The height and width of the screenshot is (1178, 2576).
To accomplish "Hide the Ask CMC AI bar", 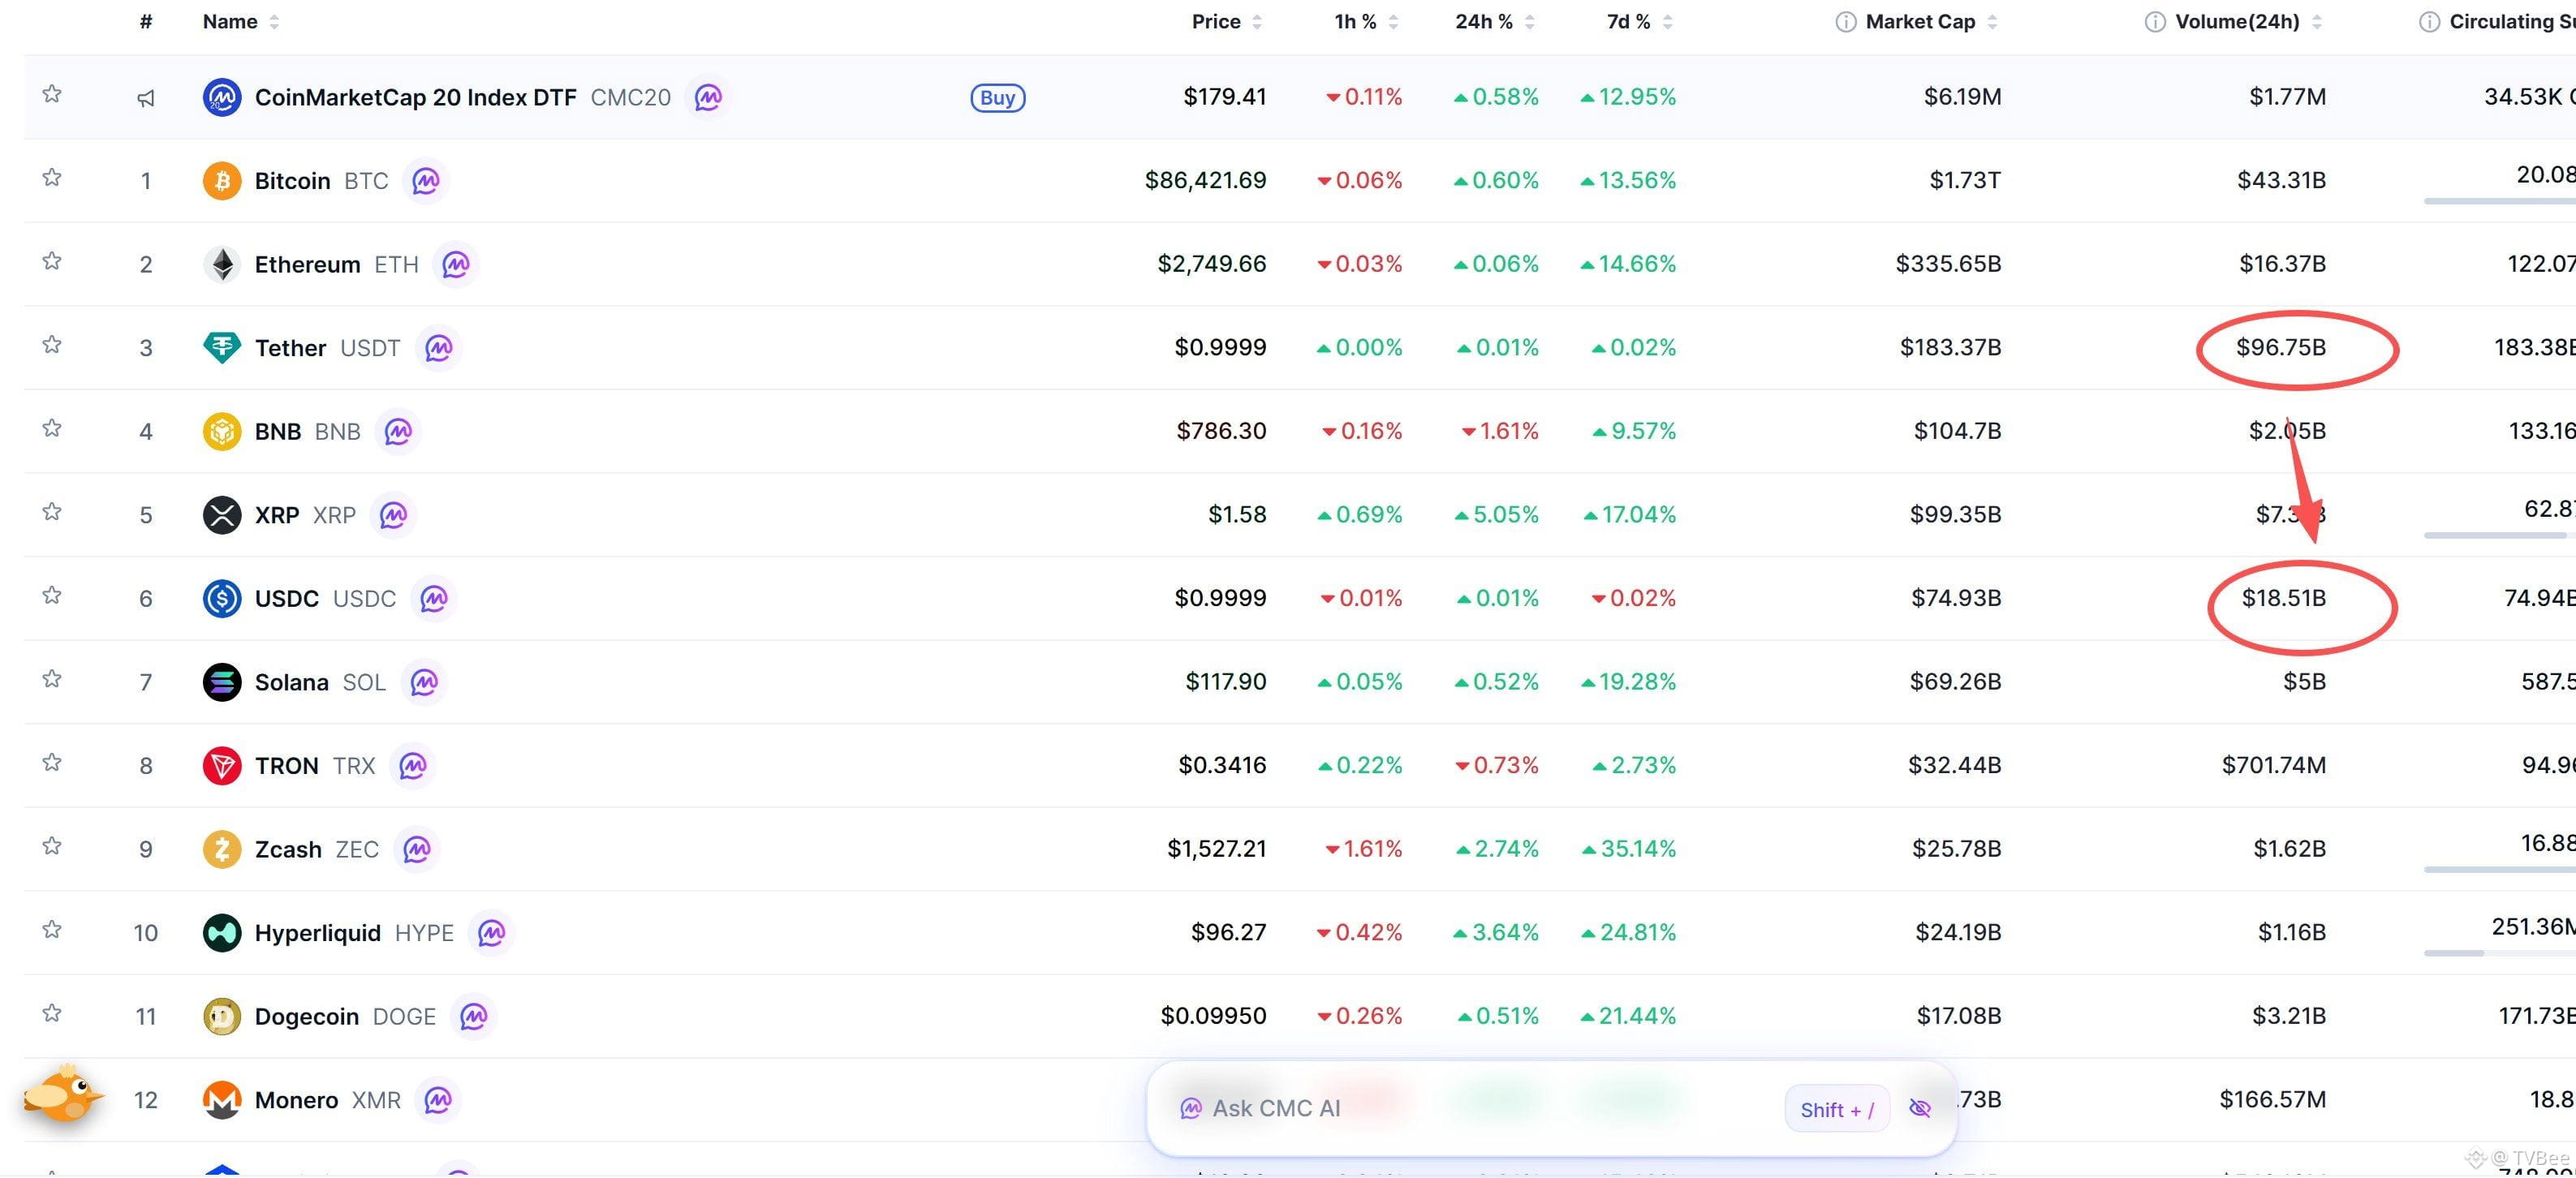I will [1920, 1108].
